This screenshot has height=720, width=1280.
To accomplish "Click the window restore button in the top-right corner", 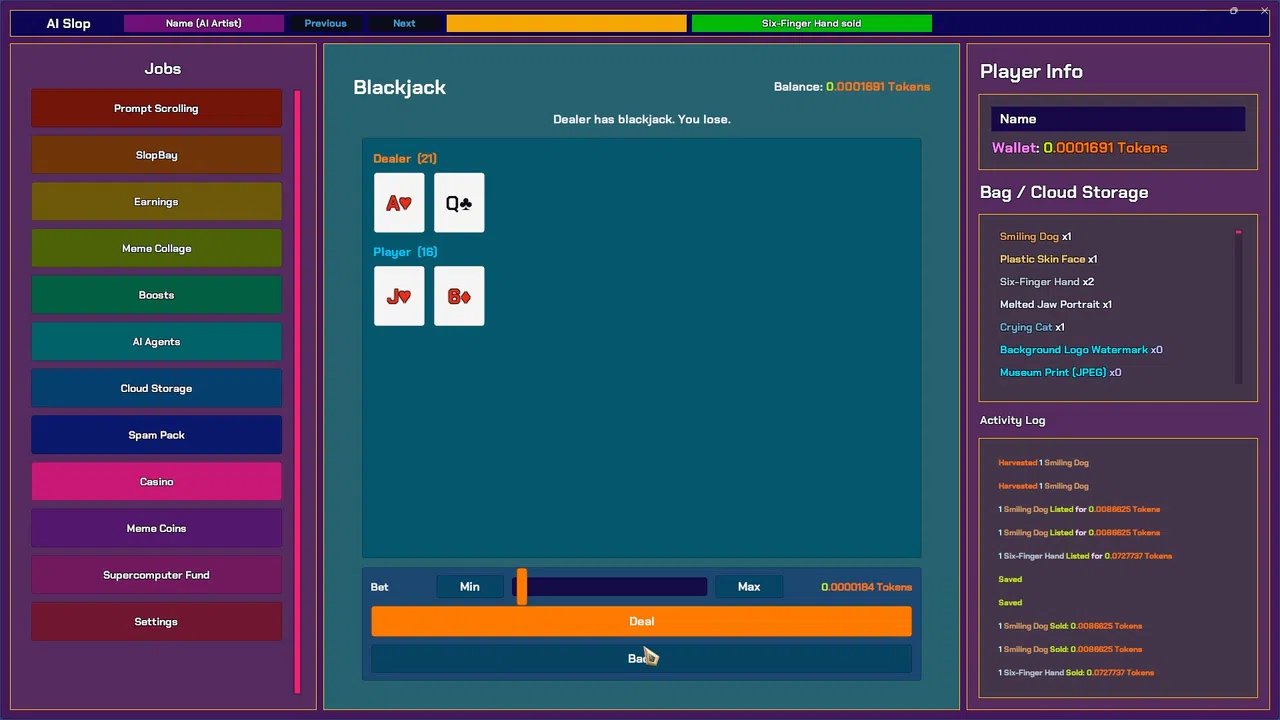I will (x=1234, y=11).
